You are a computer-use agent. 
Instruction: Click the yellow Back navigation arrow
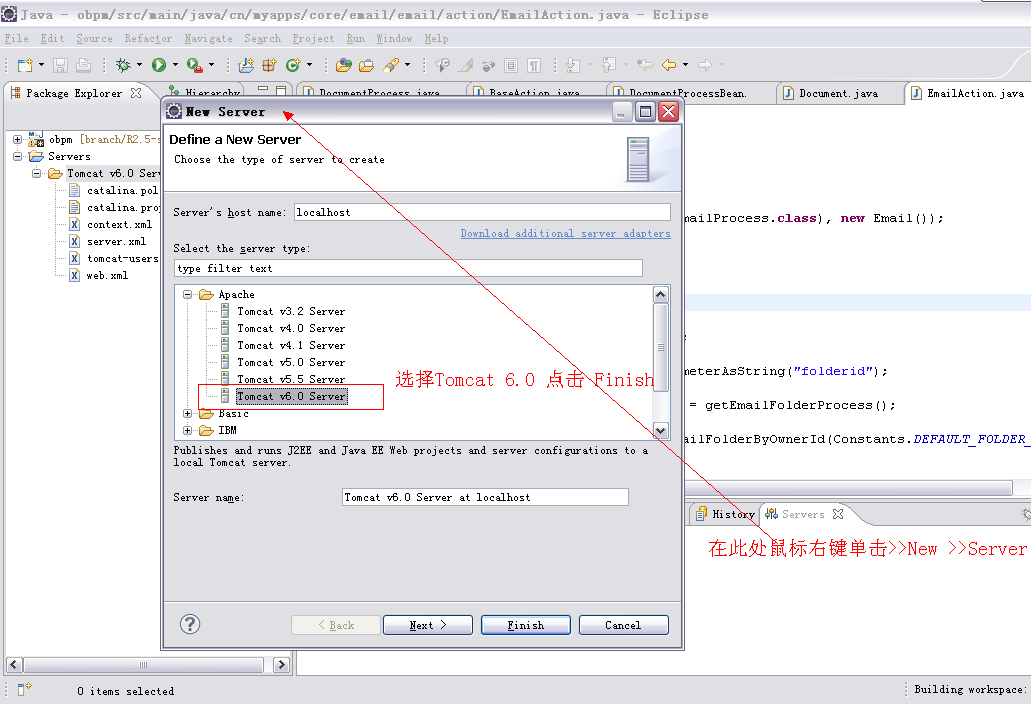tap(669, 65)
